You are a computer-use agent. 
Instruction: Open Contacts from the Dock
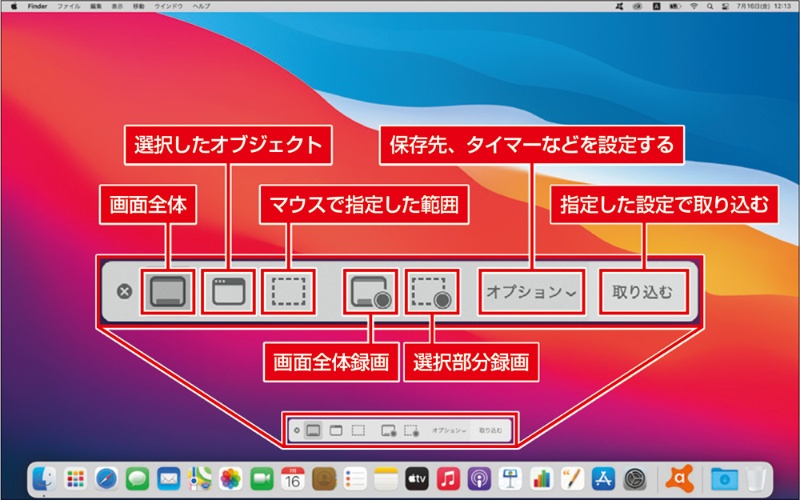pyautogui.click(x=324, y=479)
